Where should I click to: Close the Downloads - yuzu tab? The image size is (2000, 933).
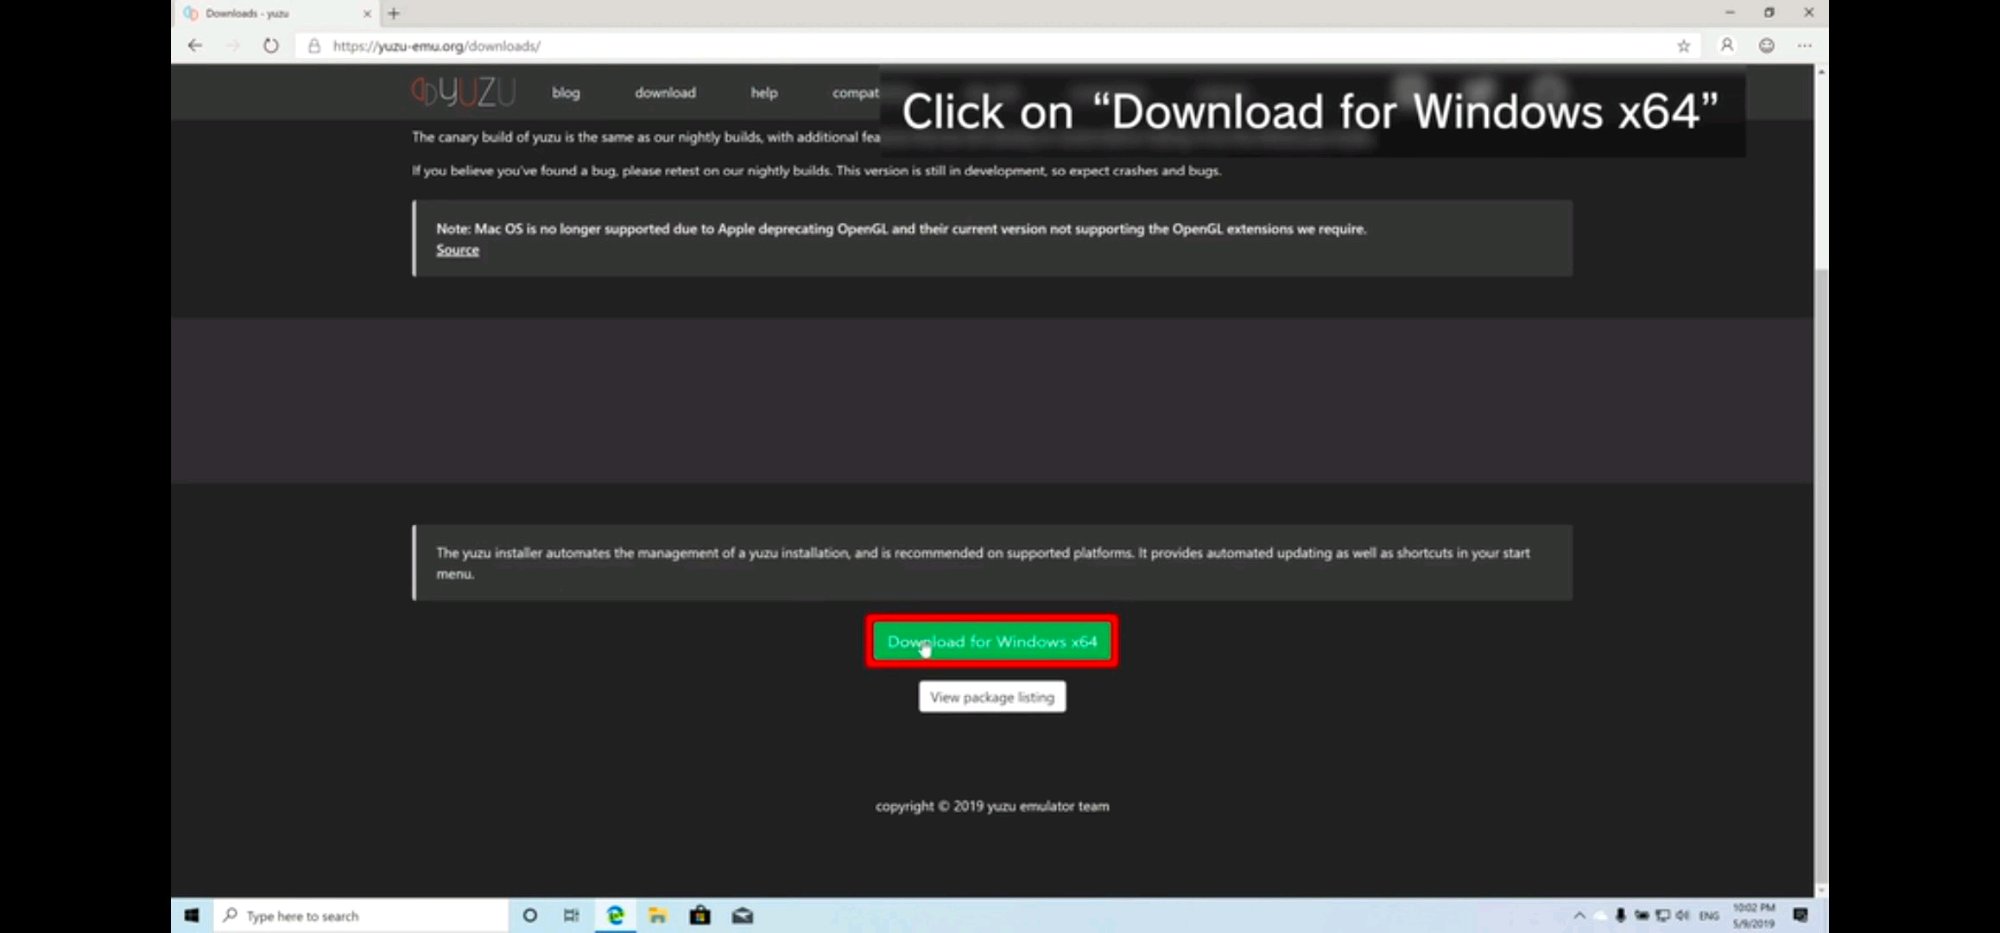coord(367,14)
